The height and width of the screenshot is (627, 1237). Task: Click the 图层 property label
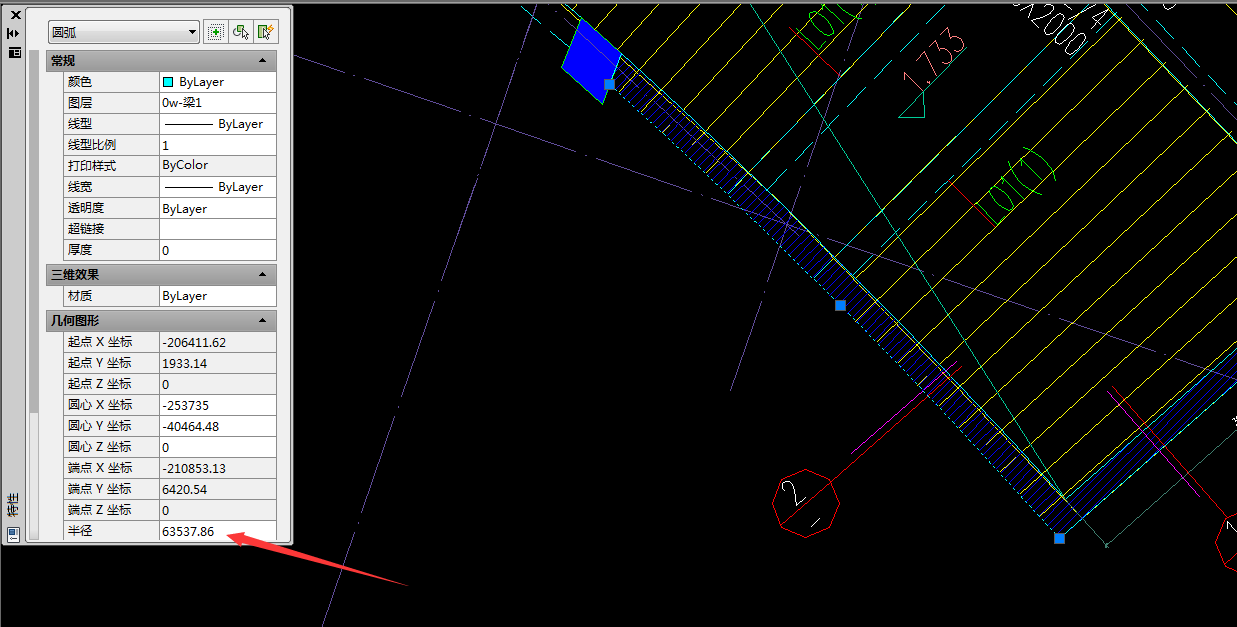click(80, 103)
